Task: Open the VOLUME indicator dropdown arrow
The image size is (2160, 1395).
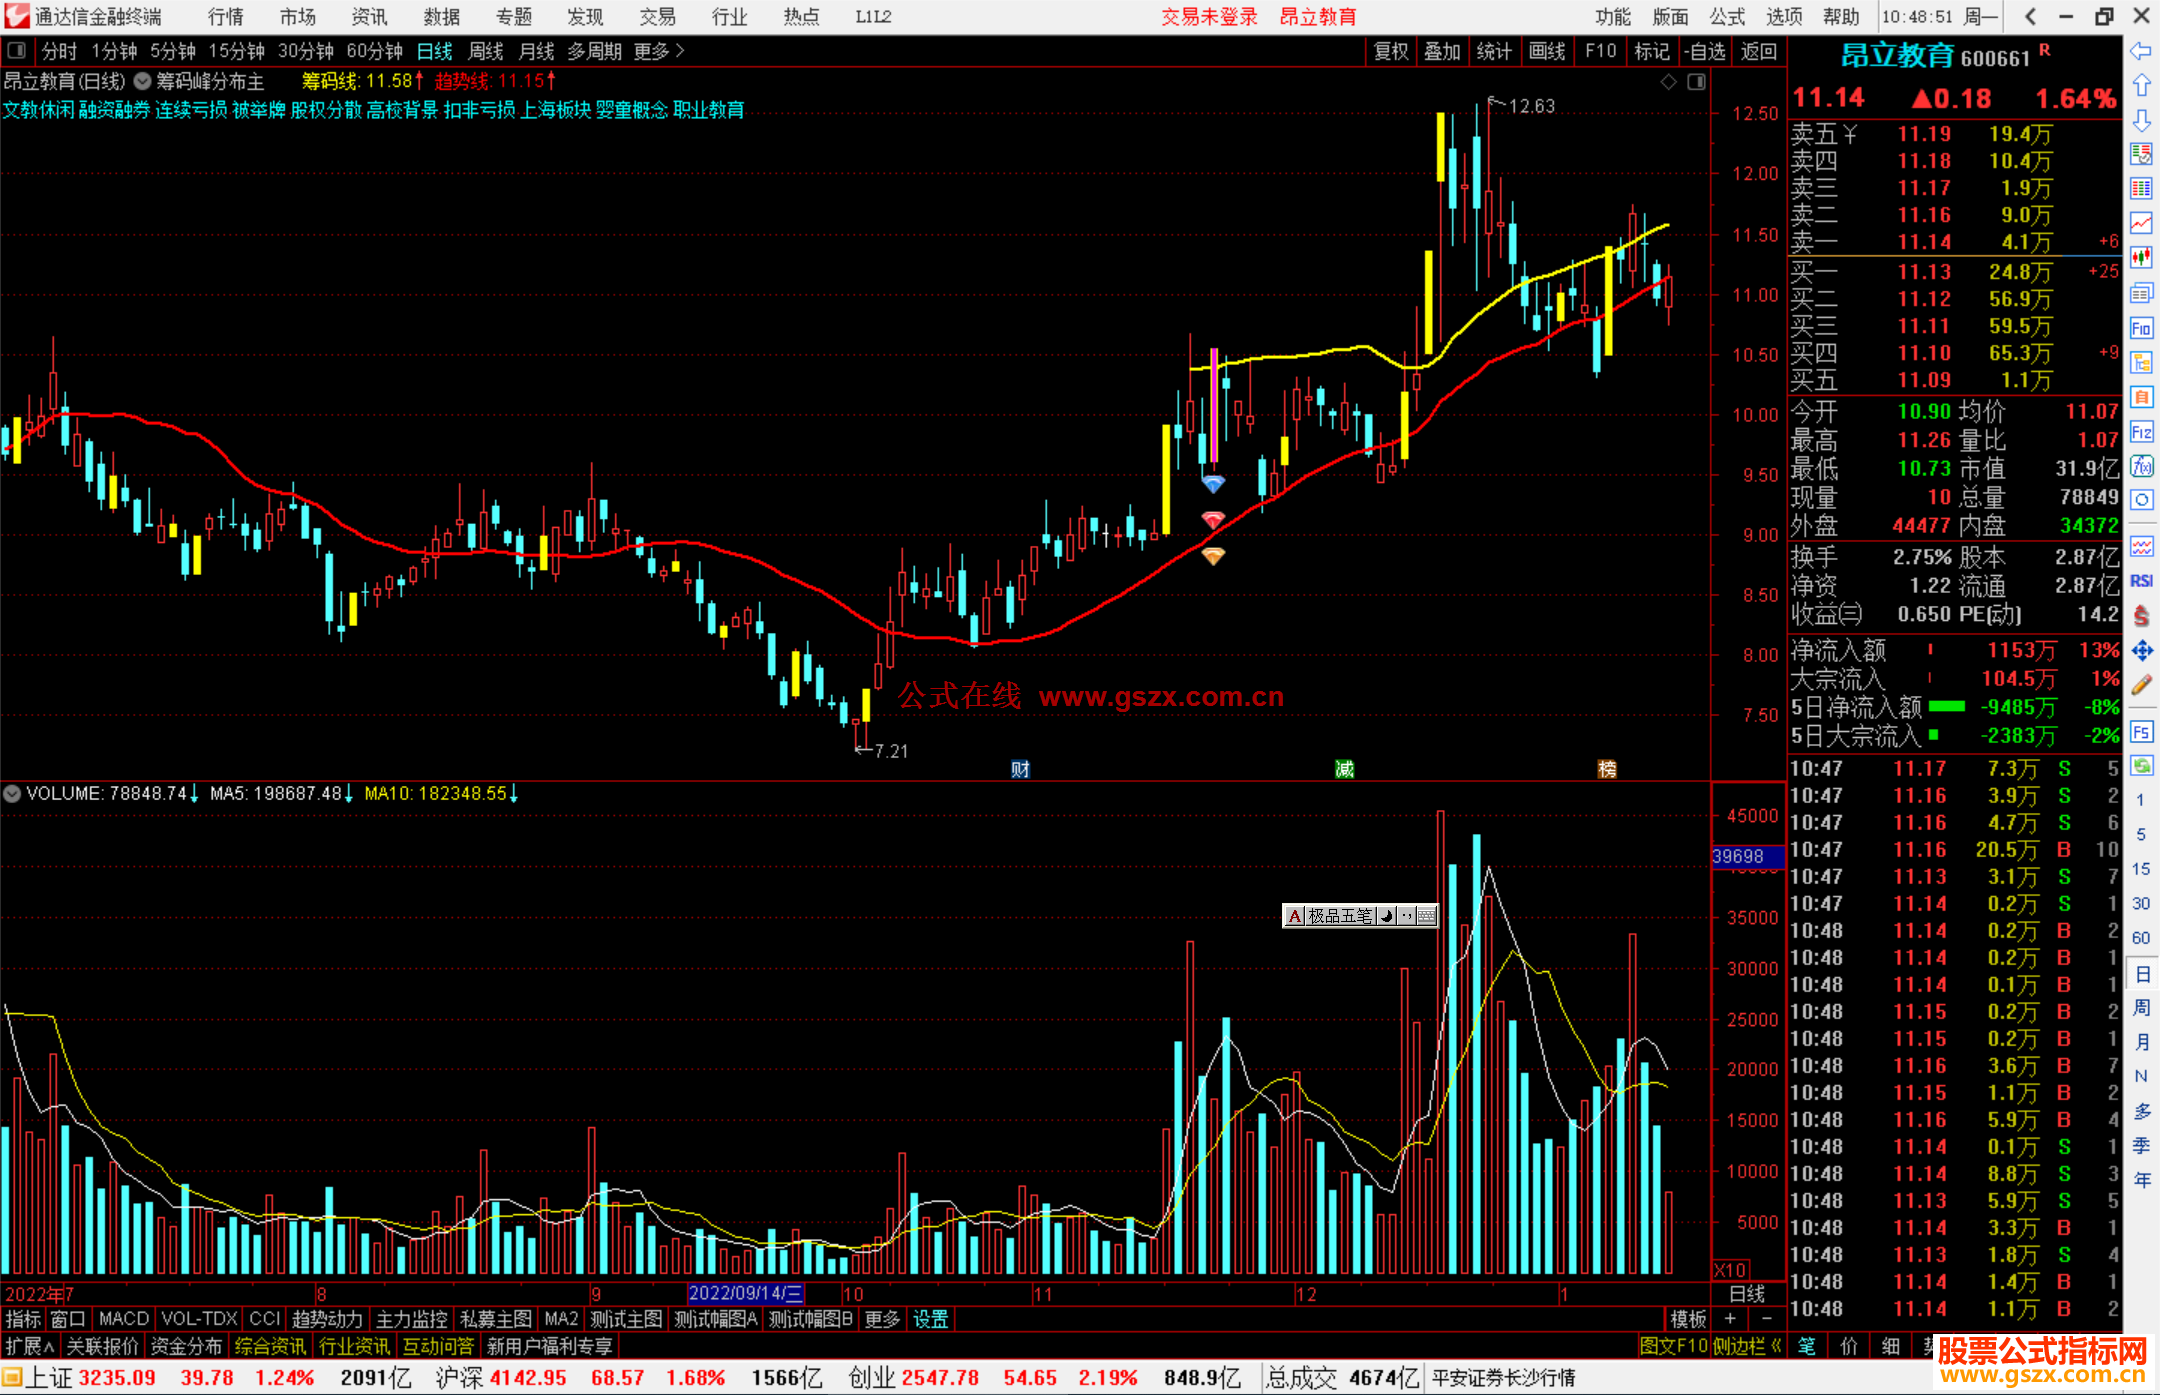Action: (x=13, y=793)
